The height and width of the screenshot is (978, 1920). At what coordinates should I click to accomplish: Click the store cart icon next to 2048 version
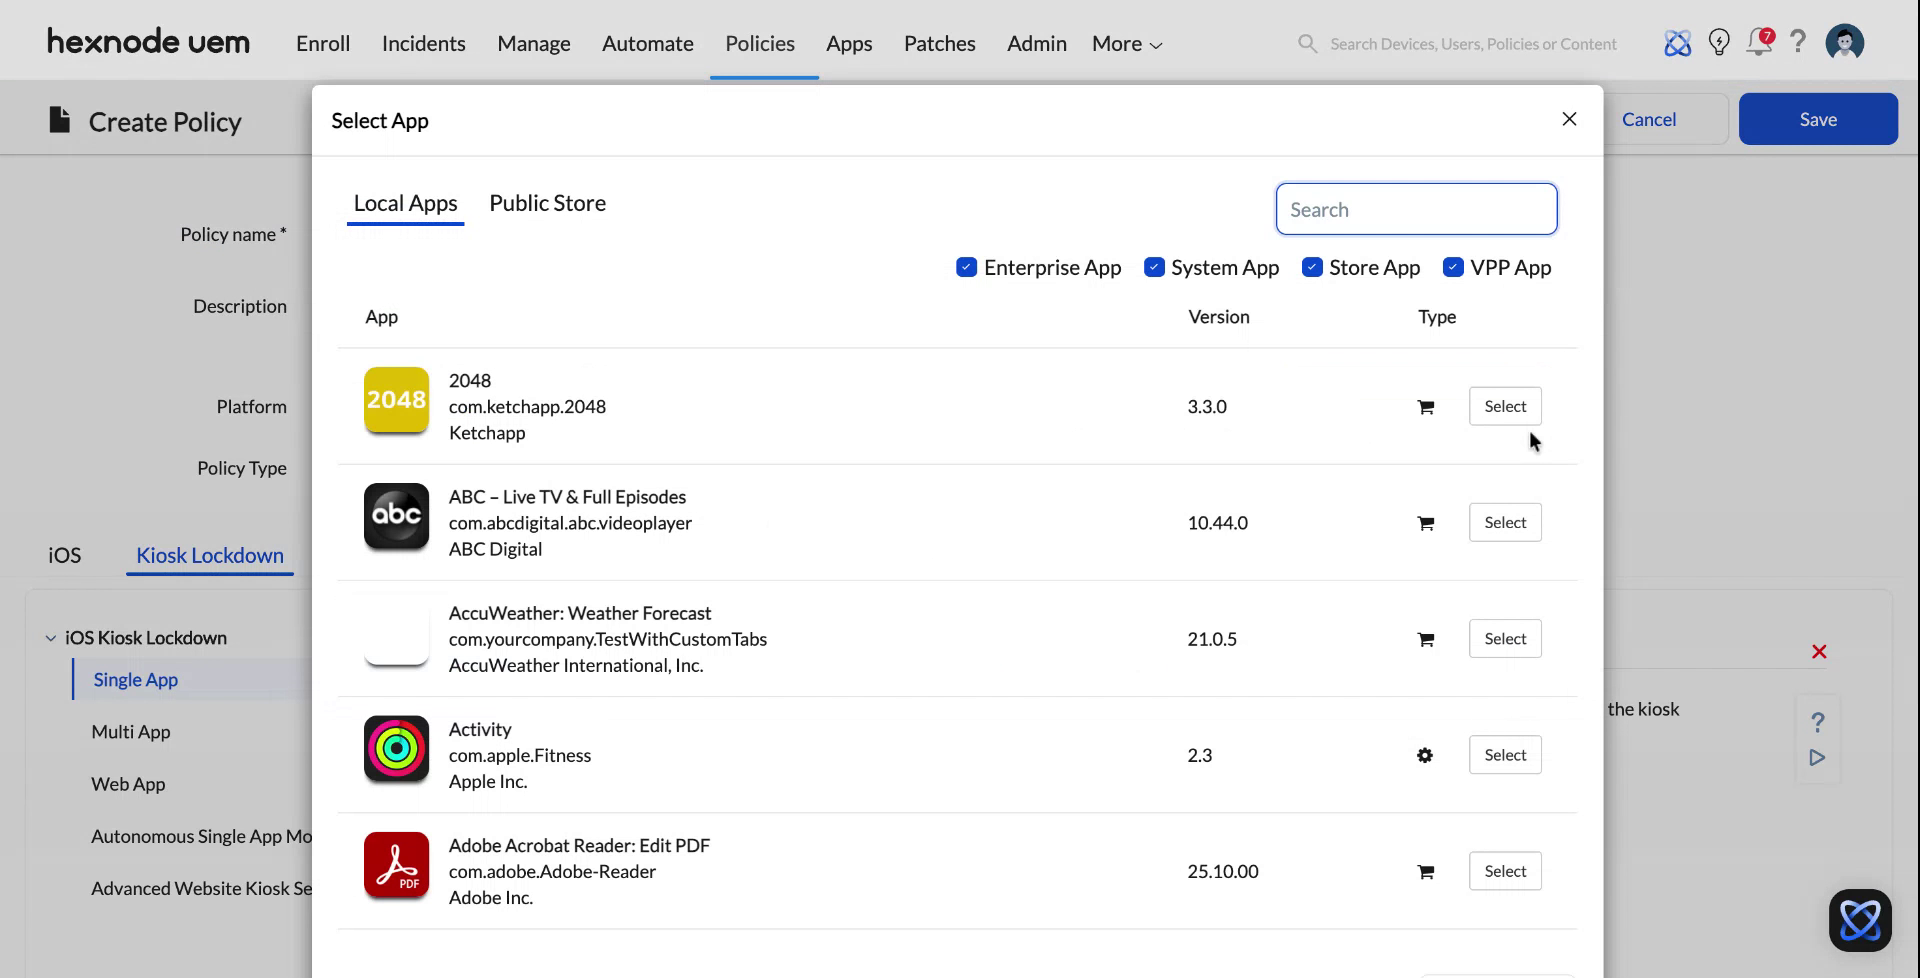click(1425, 406)
